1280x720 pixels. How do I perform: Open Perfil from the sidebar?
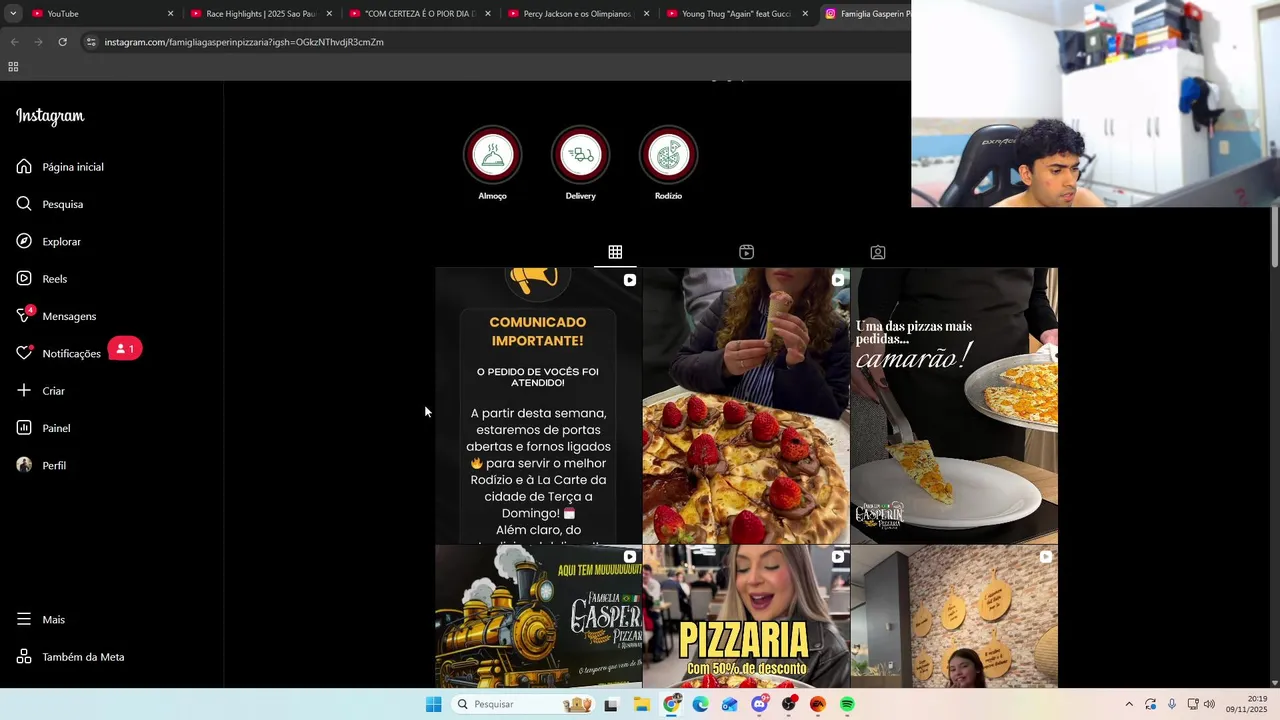(x=42, y=466)
